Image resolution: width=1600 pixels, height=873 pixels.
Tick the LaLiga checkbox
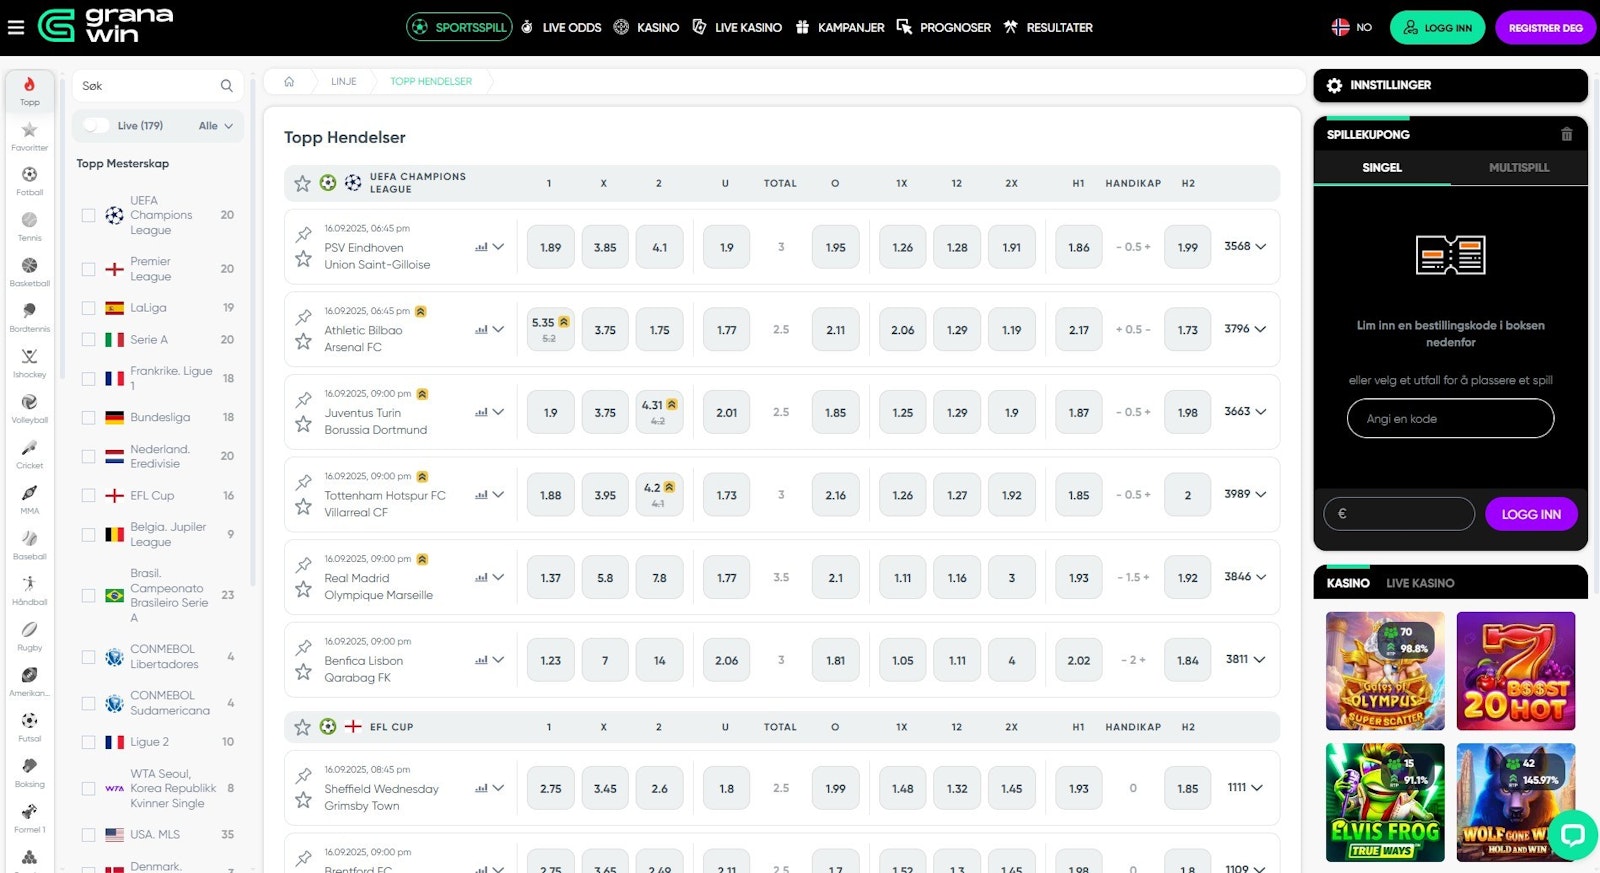tap(88, 308)
